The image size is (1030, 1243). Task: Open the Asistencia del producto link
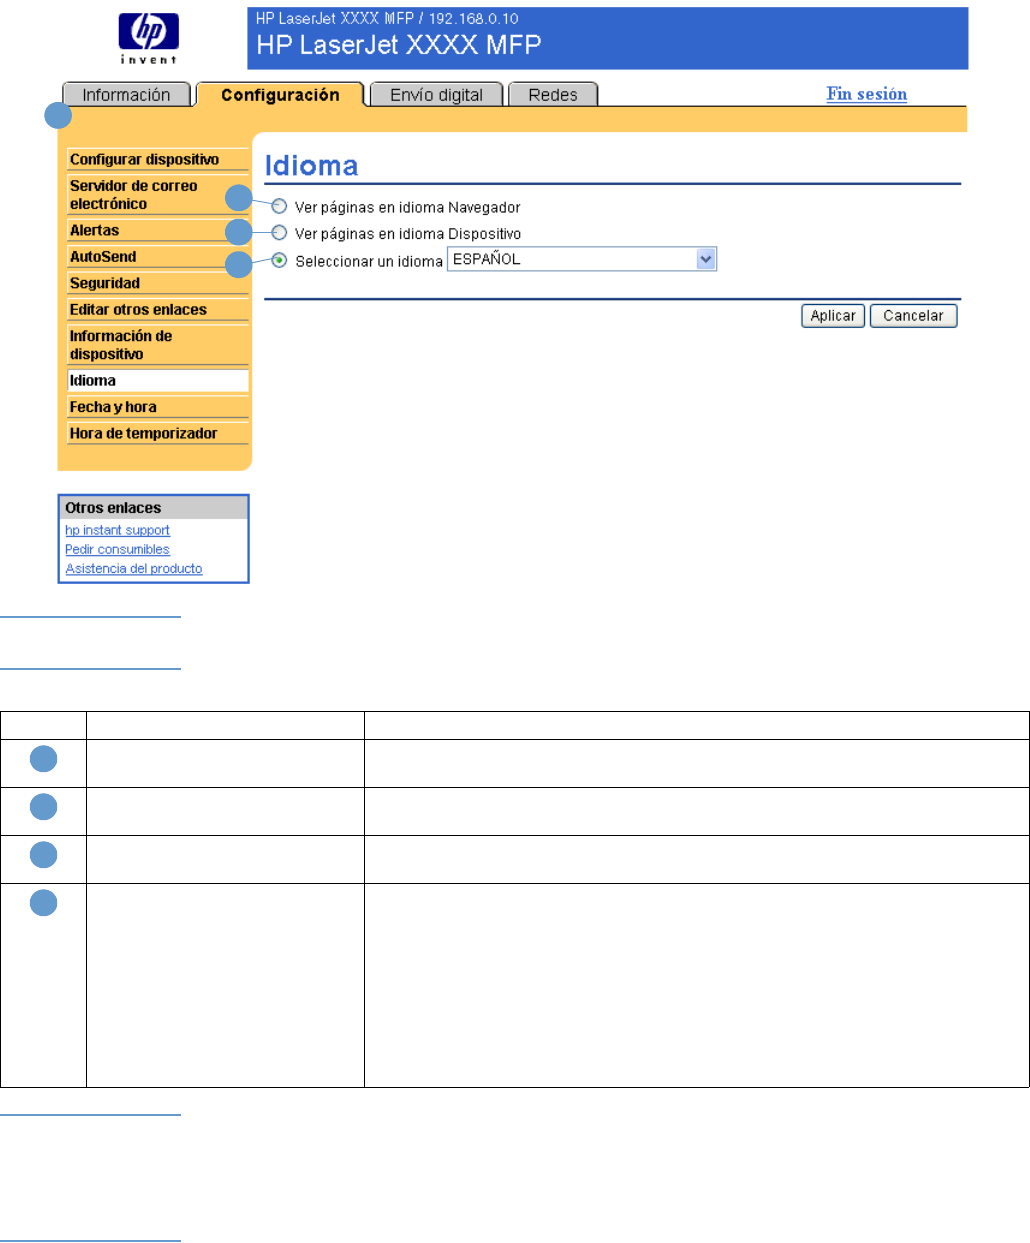[134, 568]
